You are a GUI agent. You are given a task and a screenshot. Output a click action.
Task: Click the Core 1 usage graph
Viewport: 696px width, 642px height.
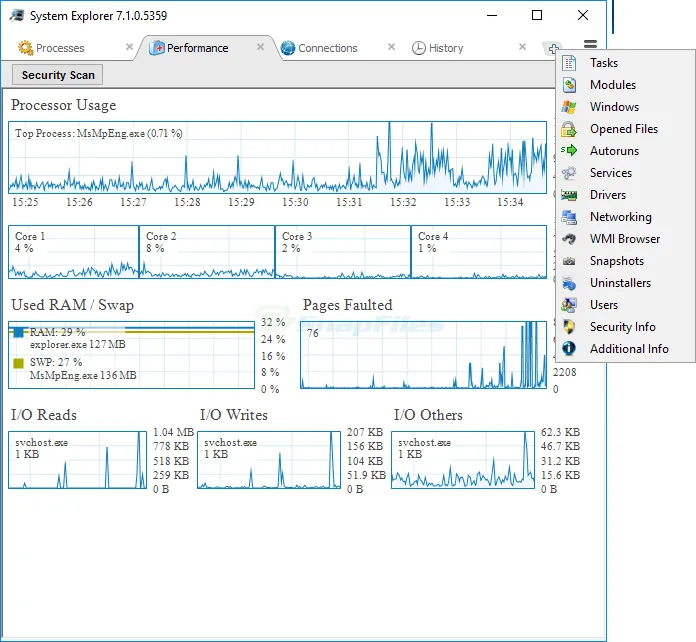(74, 252)
